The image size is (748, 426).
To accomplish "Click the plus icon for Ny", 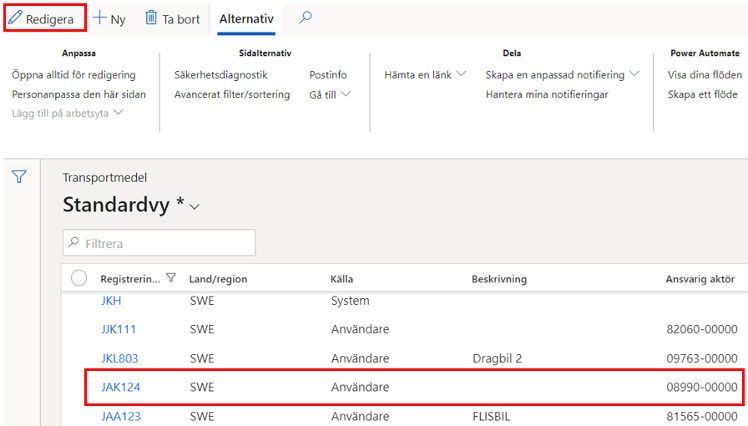I will pyautogui.click(x=99, y=18).
